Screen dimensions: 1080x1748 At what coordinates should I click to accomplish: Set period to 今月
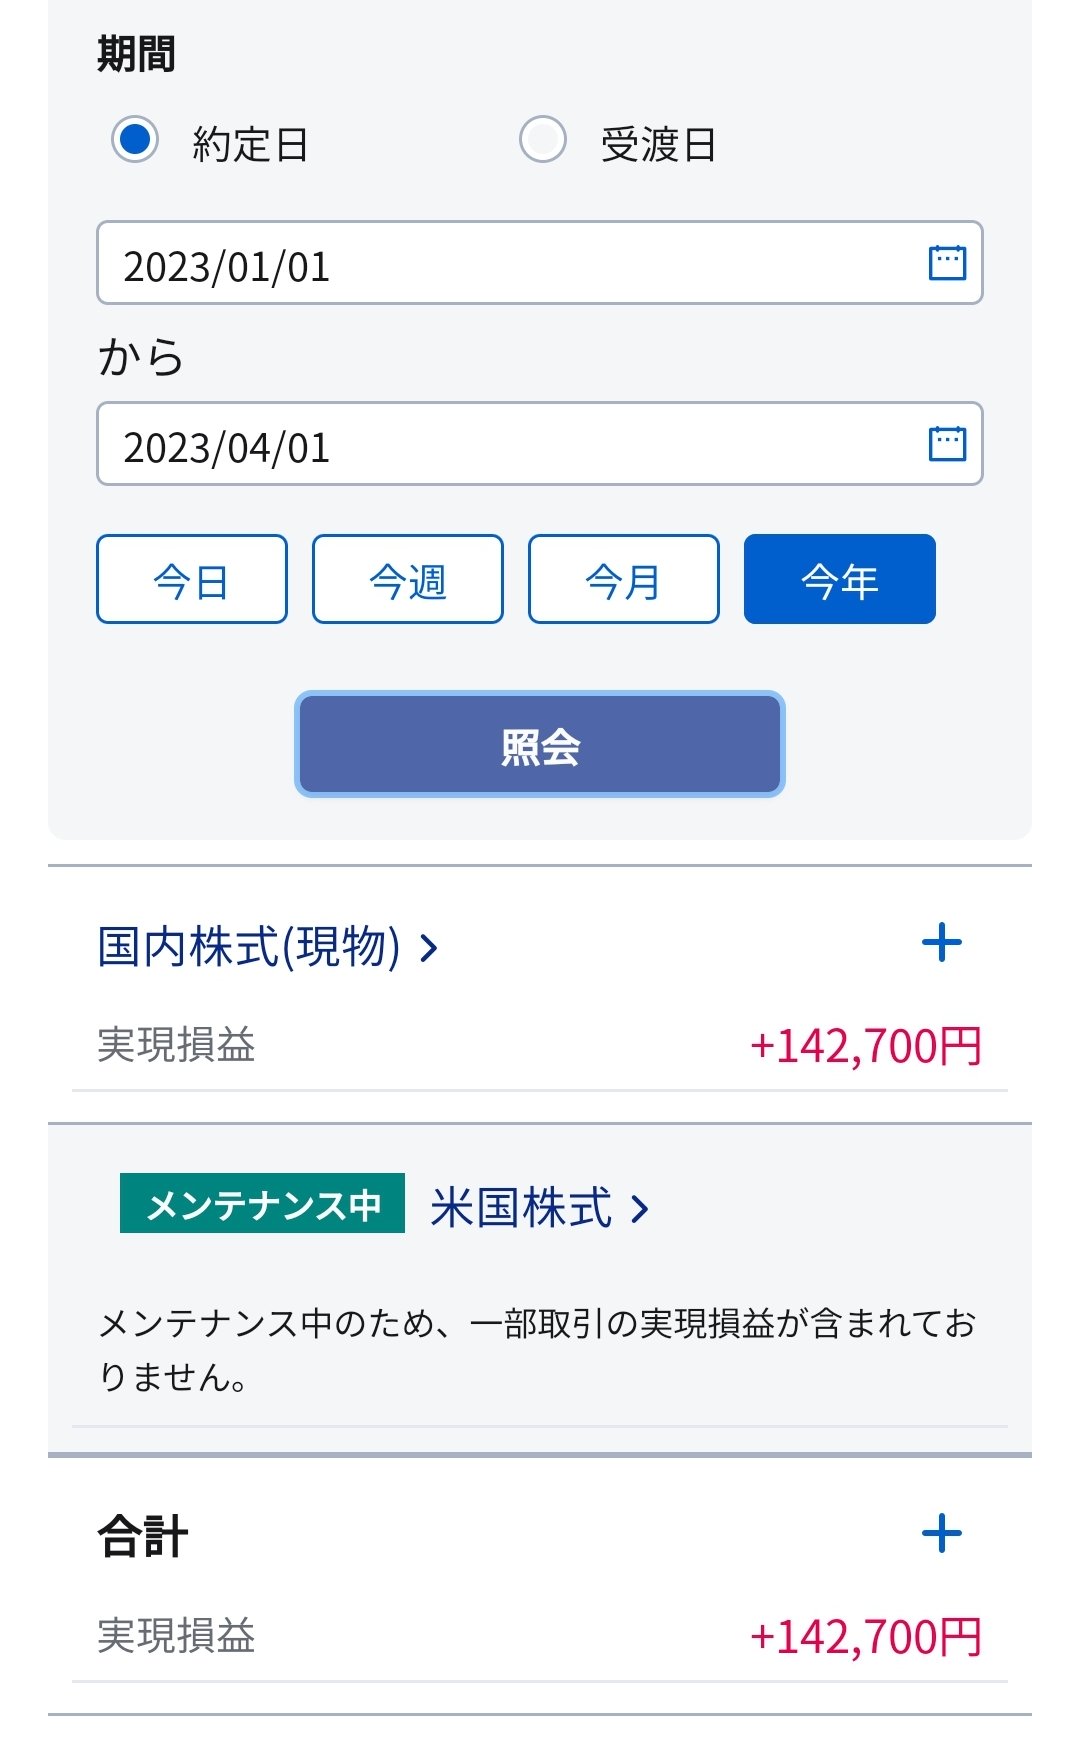point(624,580)
